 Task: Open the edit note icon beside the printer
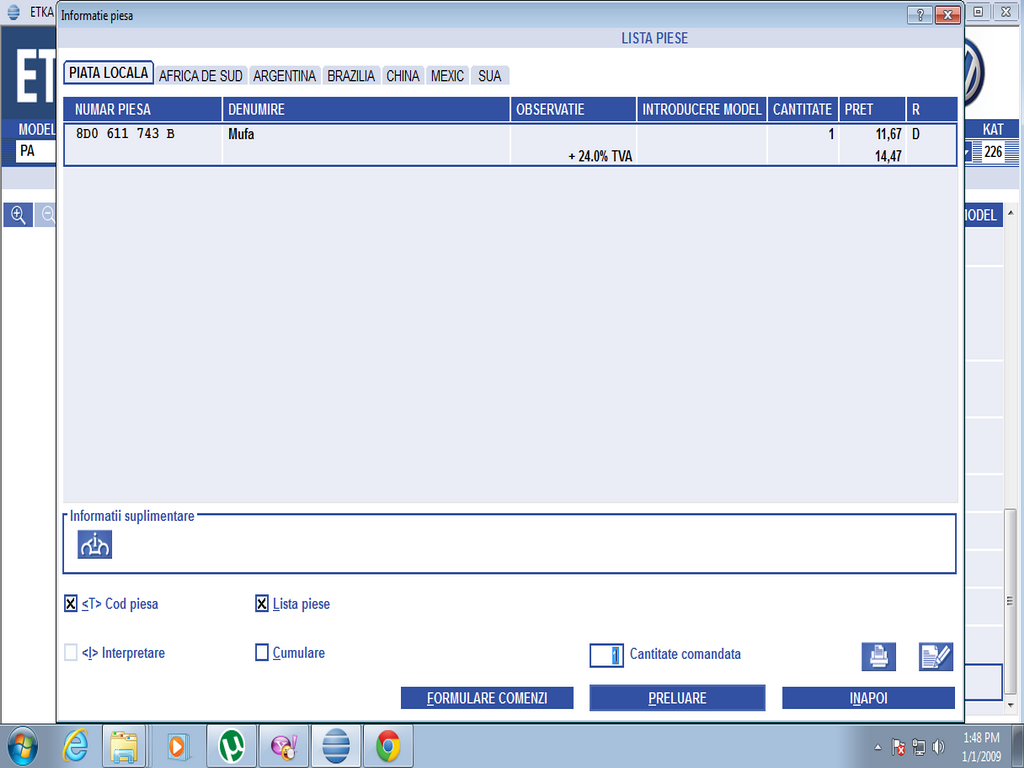tap(936, 656)
